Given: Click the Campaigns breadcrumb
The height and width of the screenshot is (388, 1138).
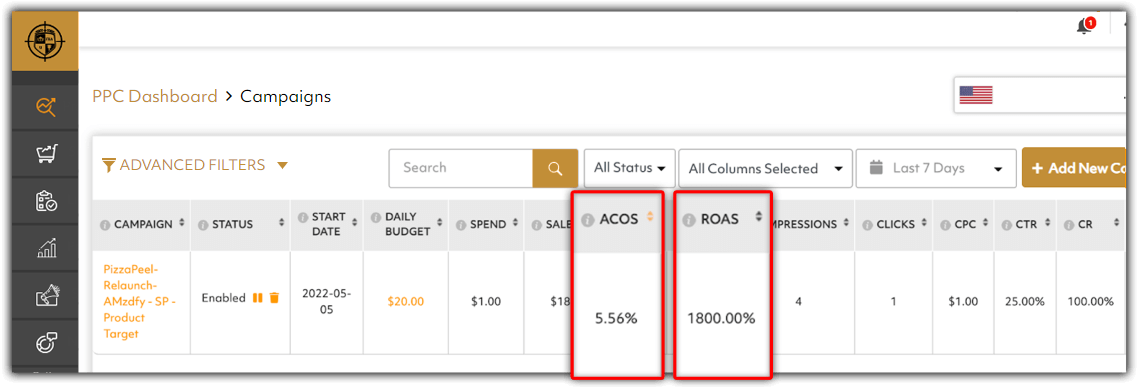Looking at the screenshot, I should pos(285,96).
